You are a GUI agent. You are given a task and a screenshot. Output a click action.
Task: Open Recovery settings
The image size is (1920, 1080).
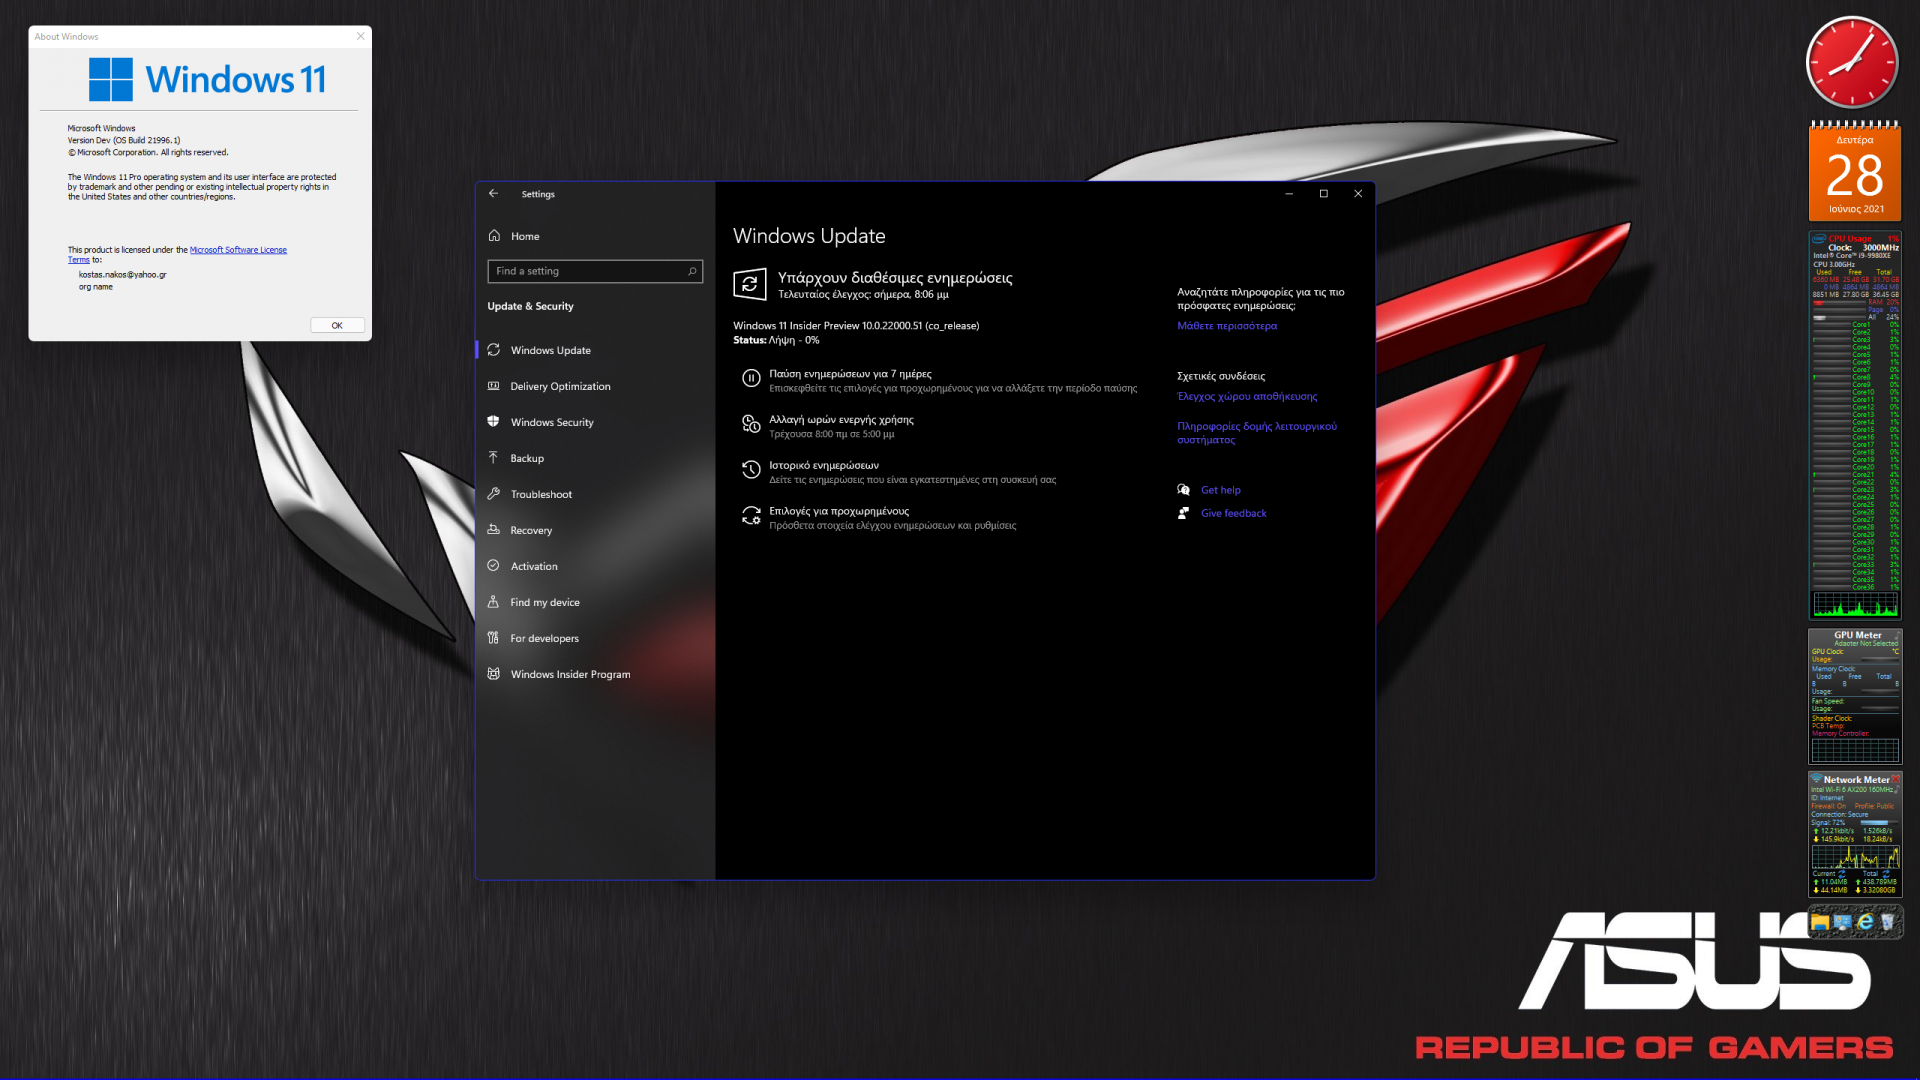pos(594,530)
